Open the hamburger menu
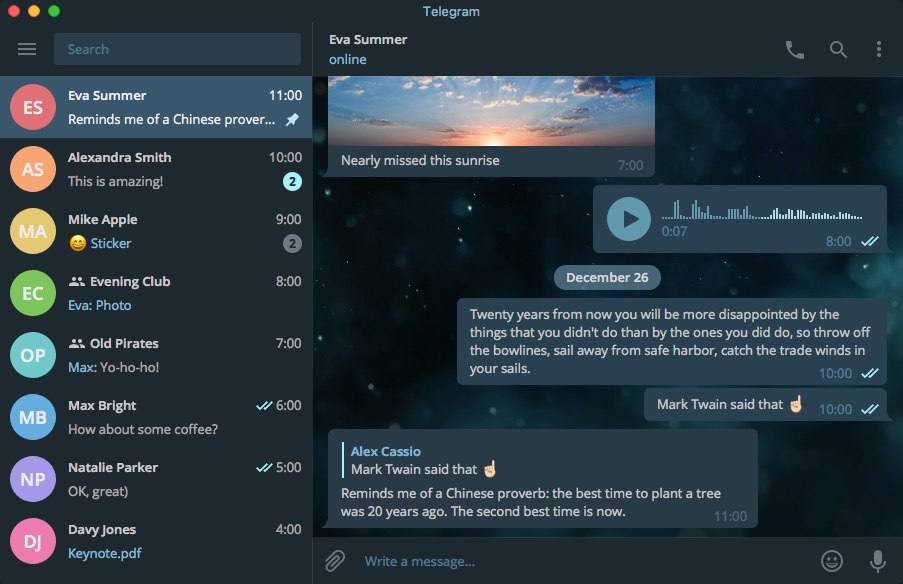The height and width of the screenshot is (584, 903). (x=26, y=48)
